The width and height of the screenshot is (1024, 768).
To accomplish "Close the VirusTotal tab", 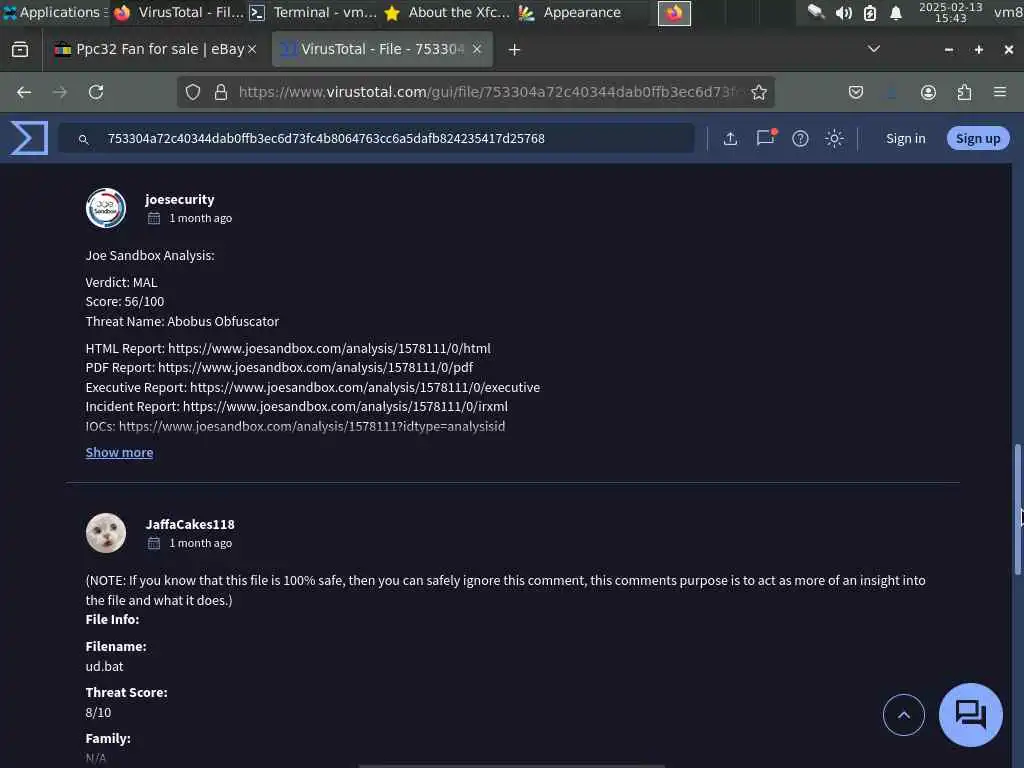I will coord(477,49).
